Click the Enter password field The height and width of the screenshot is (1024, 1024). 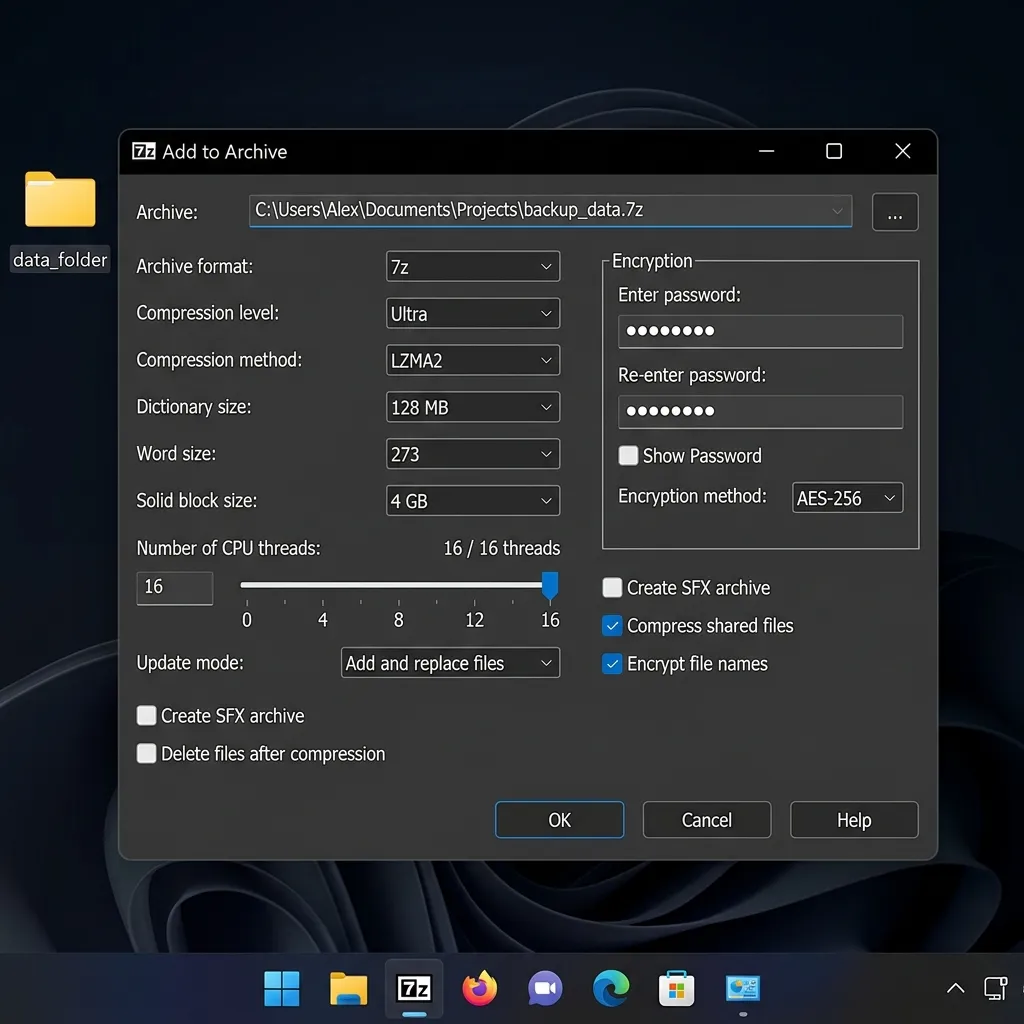coord(760,332)
